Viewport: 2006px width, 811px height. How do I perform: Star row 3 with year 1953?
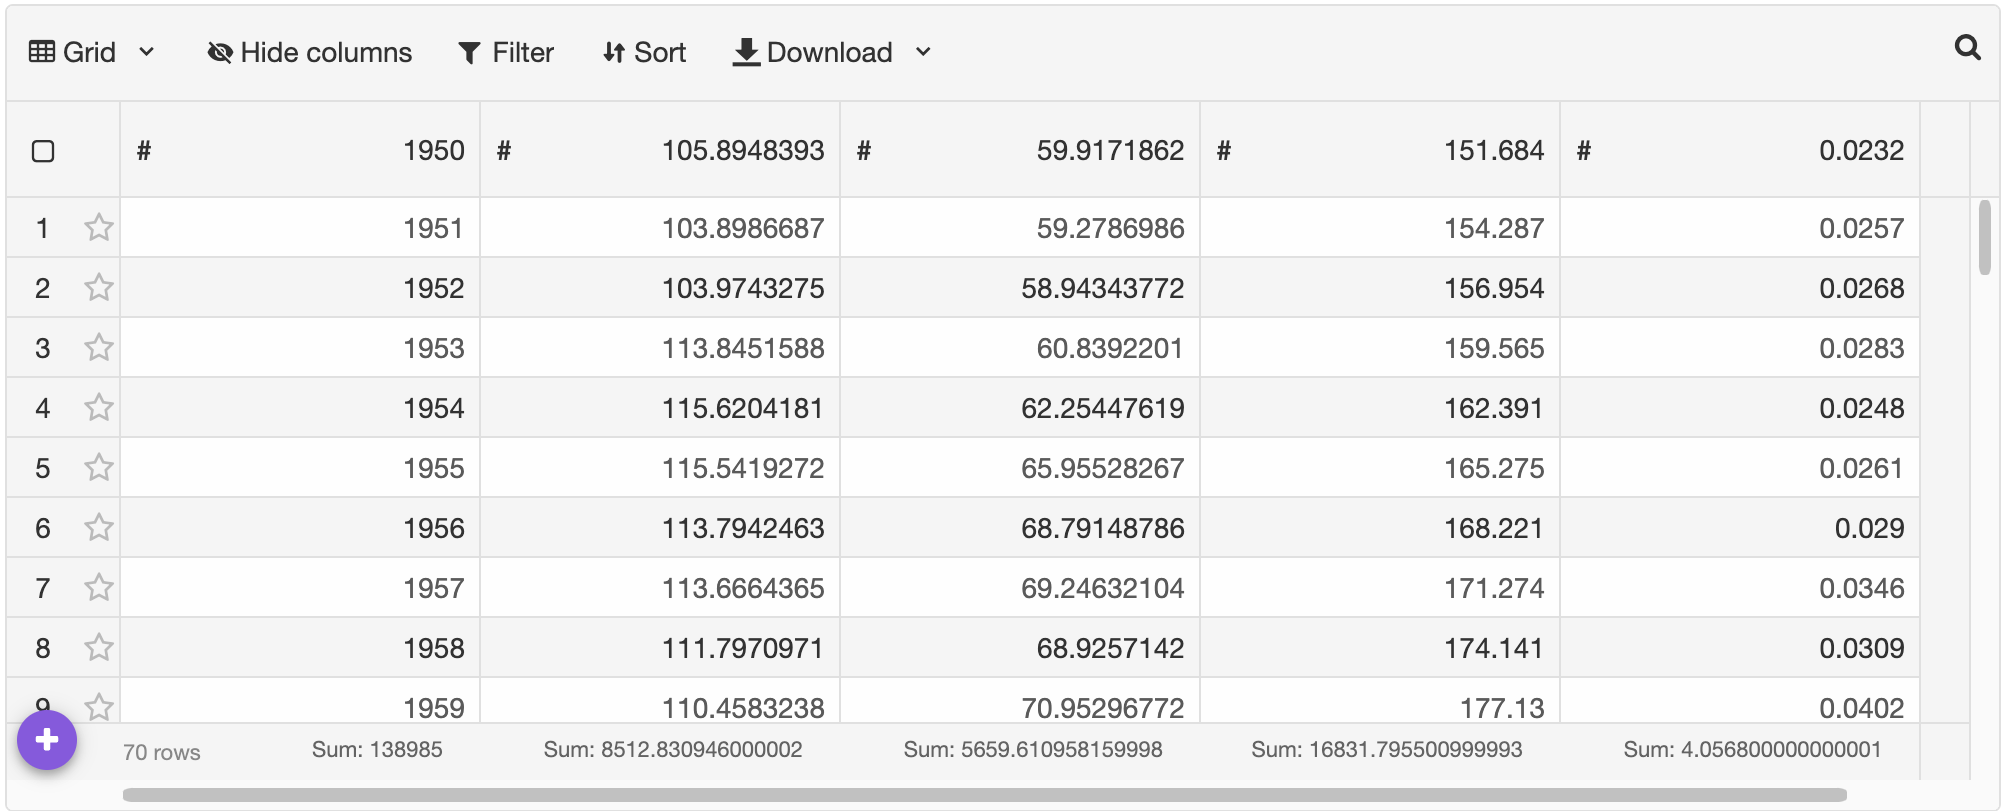click(x=98, y=348)
